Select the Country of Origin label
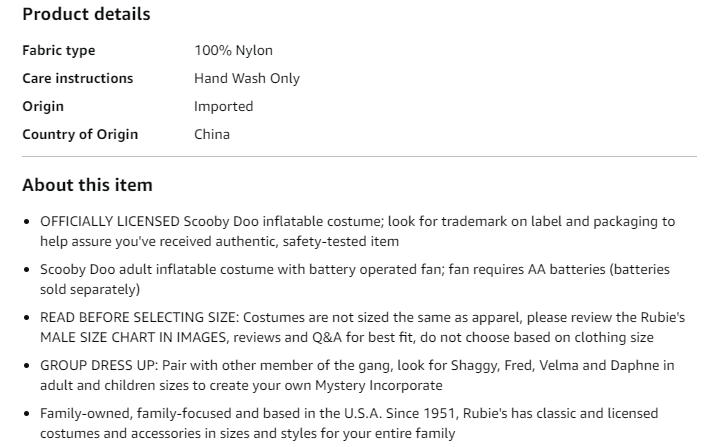Screen dimensions: 722x447 80,134
